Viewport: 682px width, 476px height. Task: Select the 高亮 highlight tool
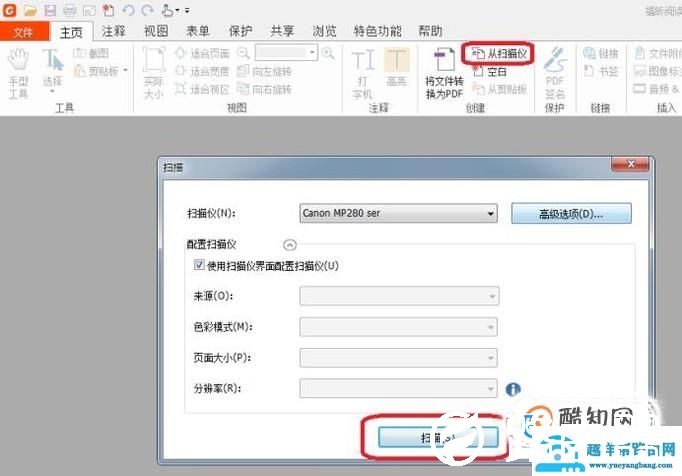396,67
